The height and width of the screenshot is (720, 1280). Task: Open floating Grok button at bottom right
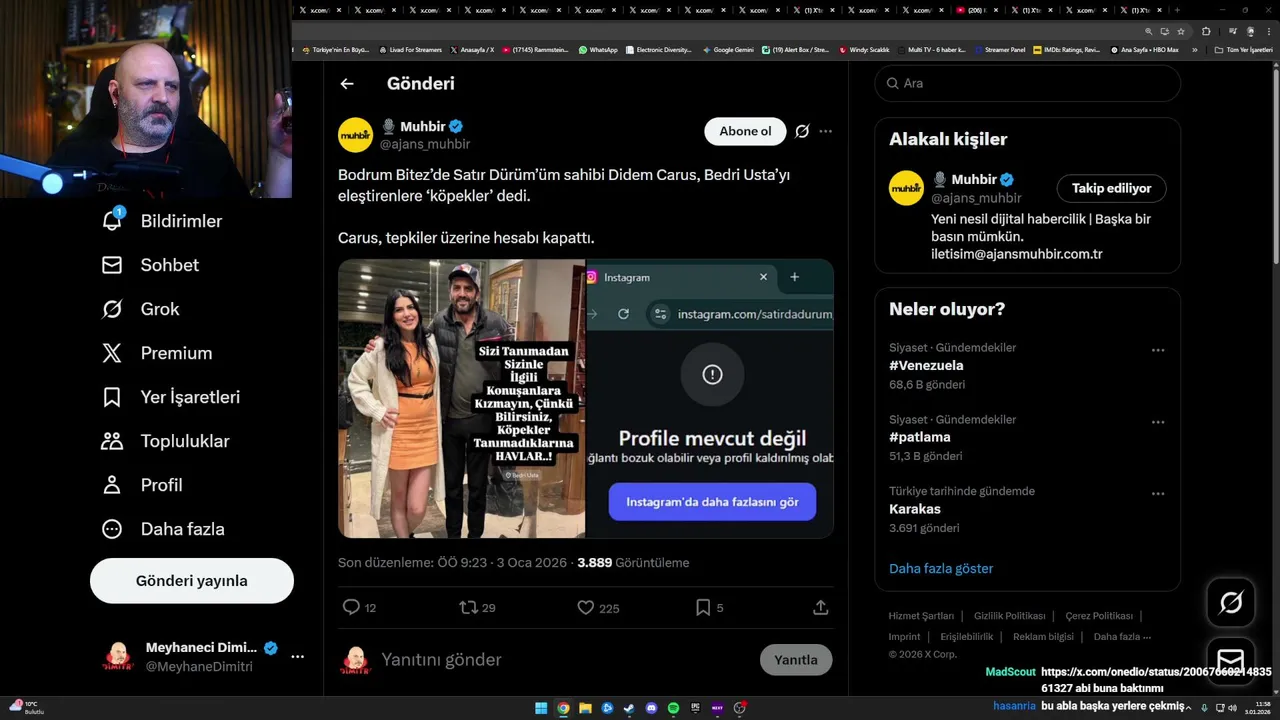pyautogui.click(x=1231, y=603)
